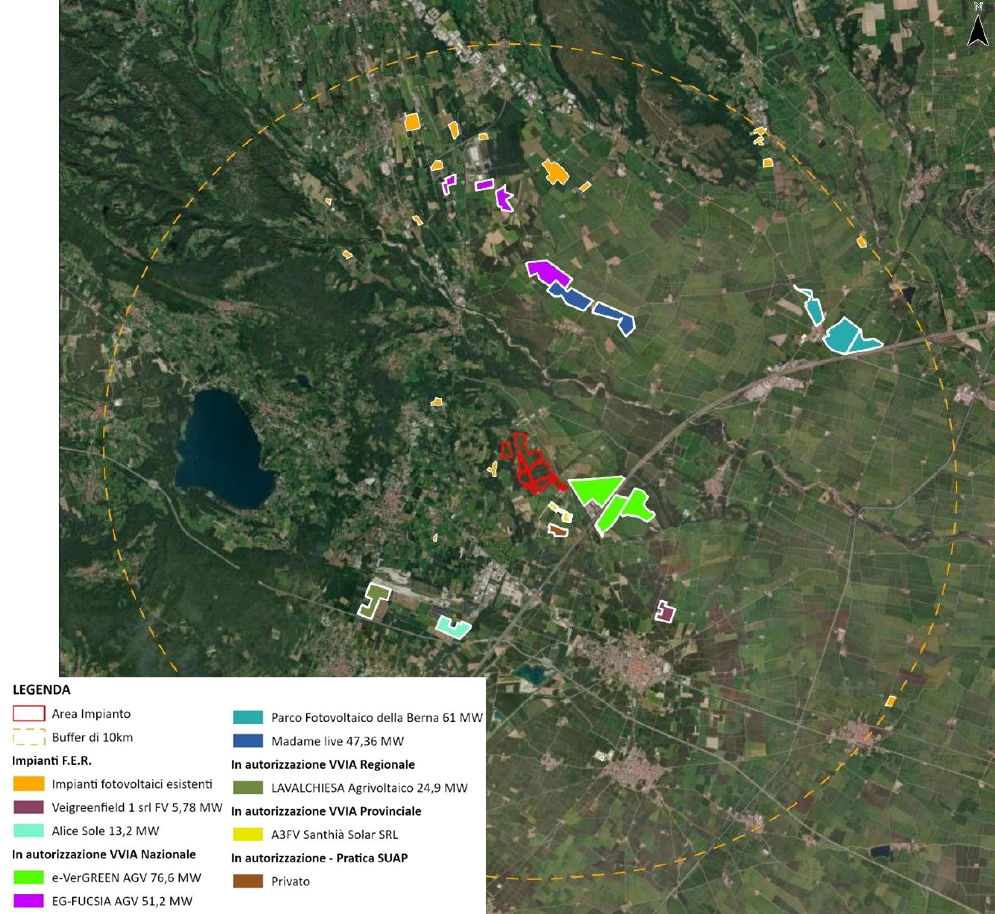The width and height of the screenshot is (995, 914).
Task: Click 'Madame live 47,36 MW' label
Action: coord(338,741)
